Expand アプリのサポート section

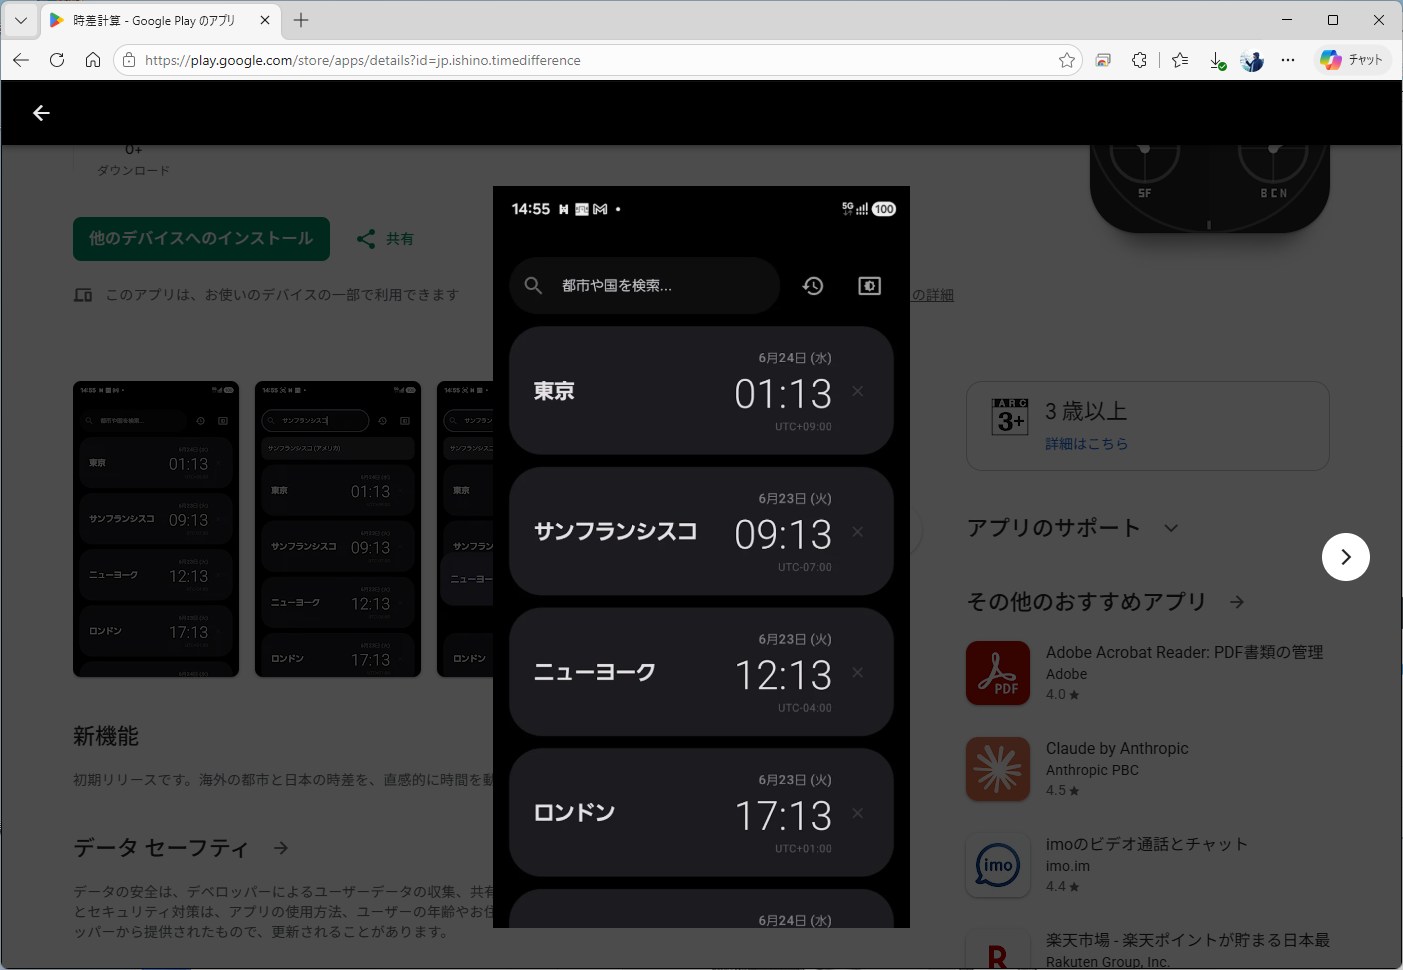point(1171,528)
